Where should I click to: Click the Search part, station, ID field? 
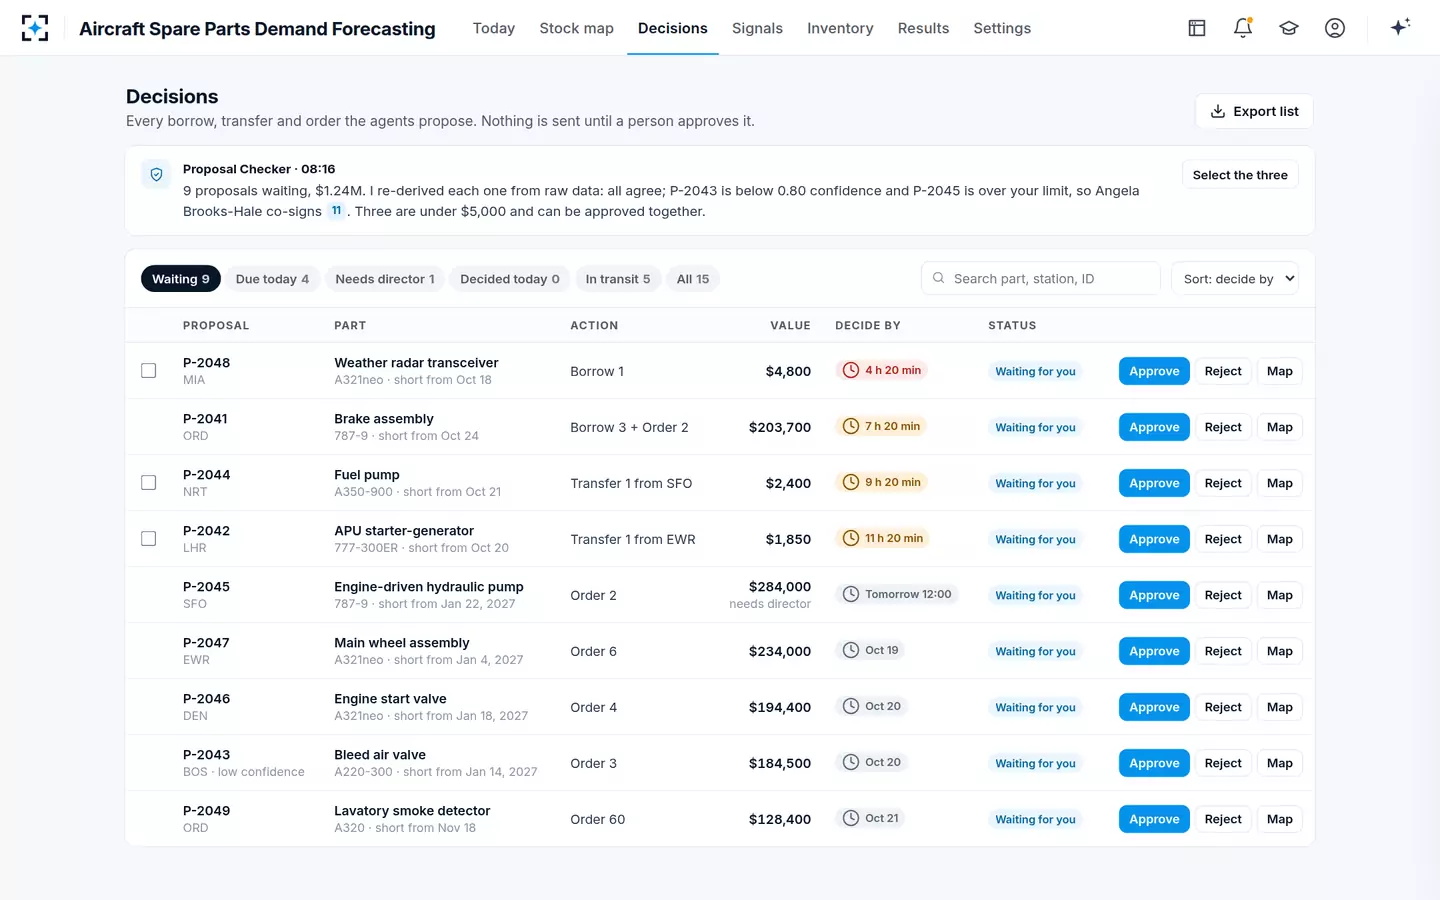[1041, 279]
